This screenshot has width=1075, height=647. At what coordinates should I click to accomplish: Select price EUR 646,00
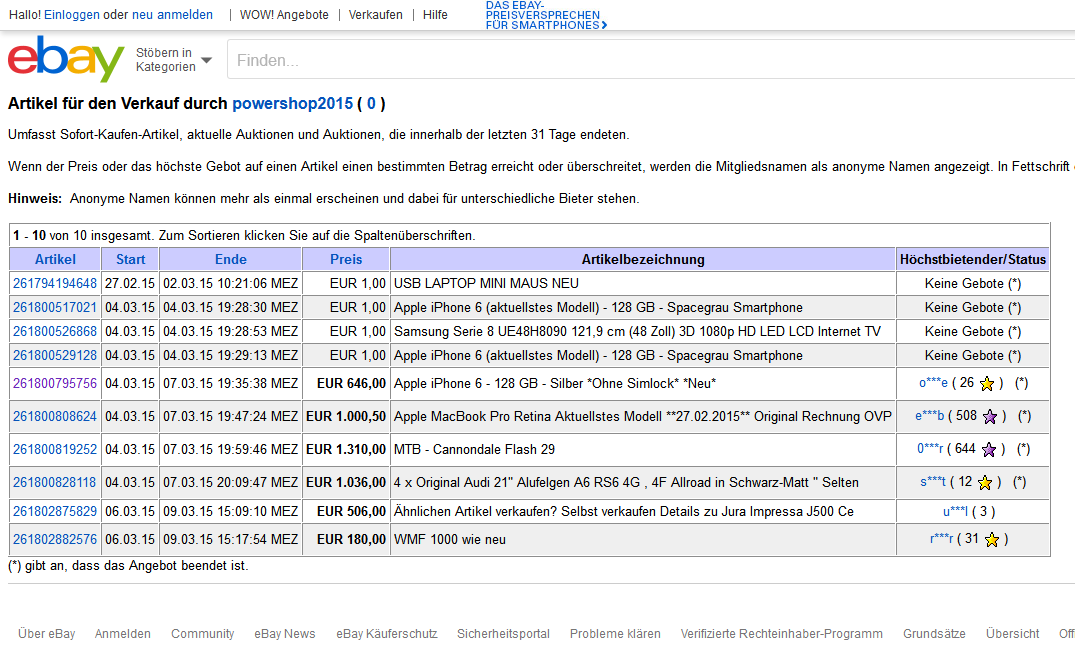pos(351,383)
